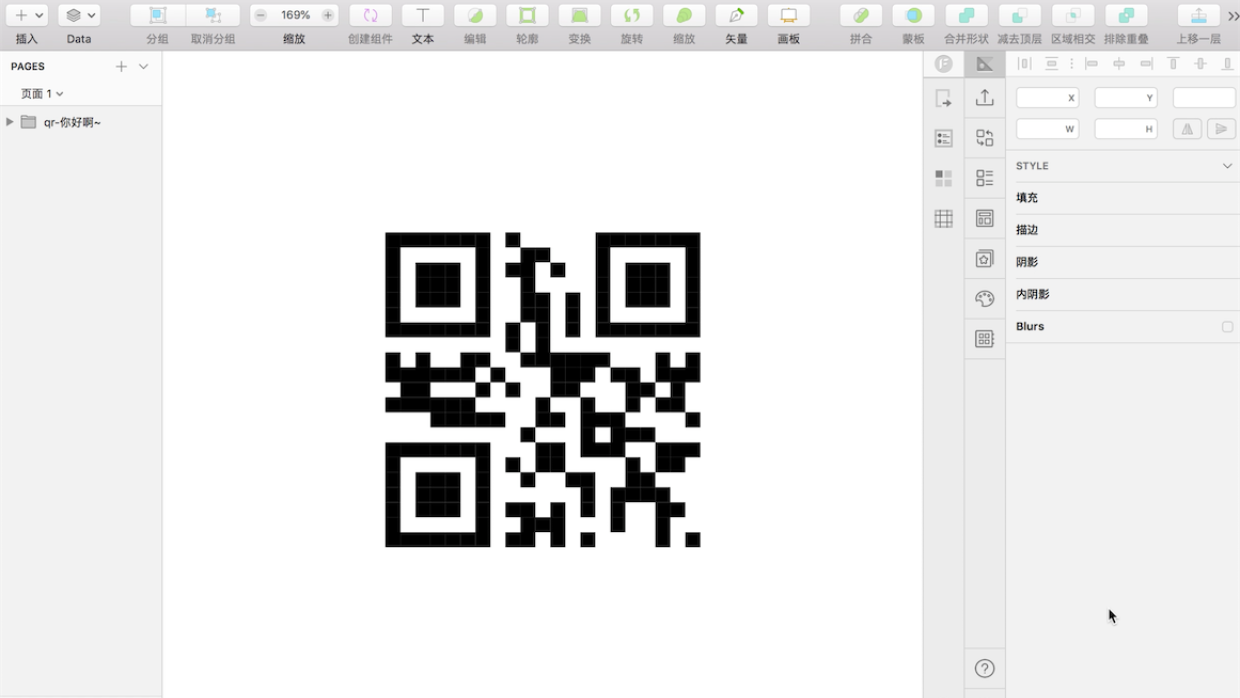Image resolution: width=1240 pixels, height=698 pixels.
Task: Align horizontal centers in inspector
Action: coord(1119,64)
